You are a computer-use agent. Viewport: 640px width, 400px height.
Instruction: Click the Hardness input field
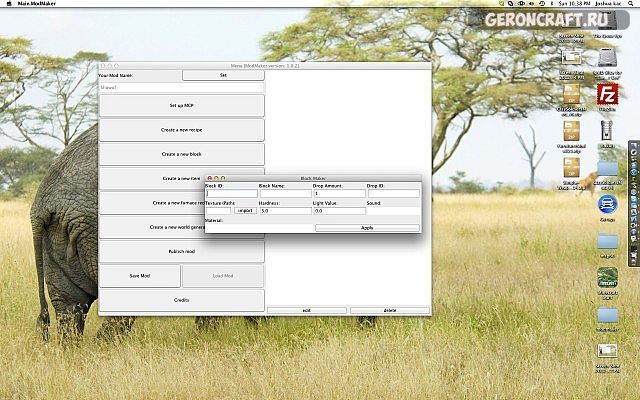click(x=285, y=211)
